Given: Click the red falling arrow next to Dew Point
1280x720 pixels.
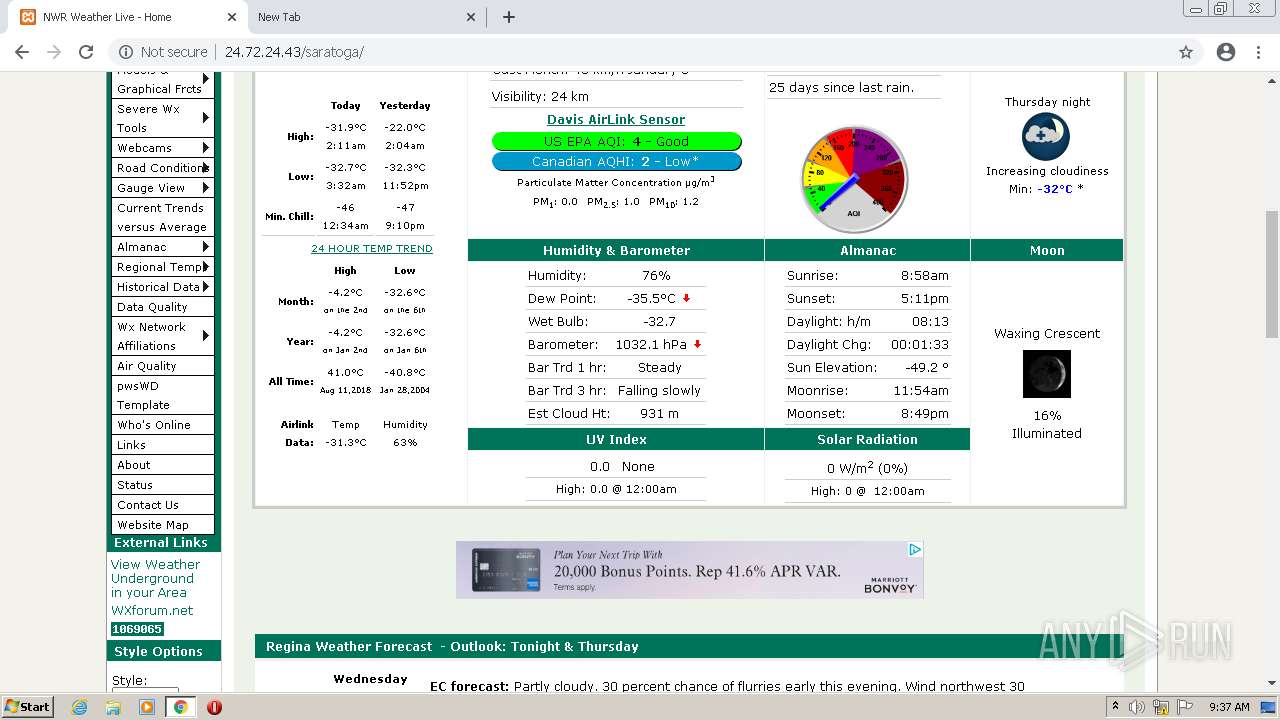Looking at the screenshot, I should point(686,299).
